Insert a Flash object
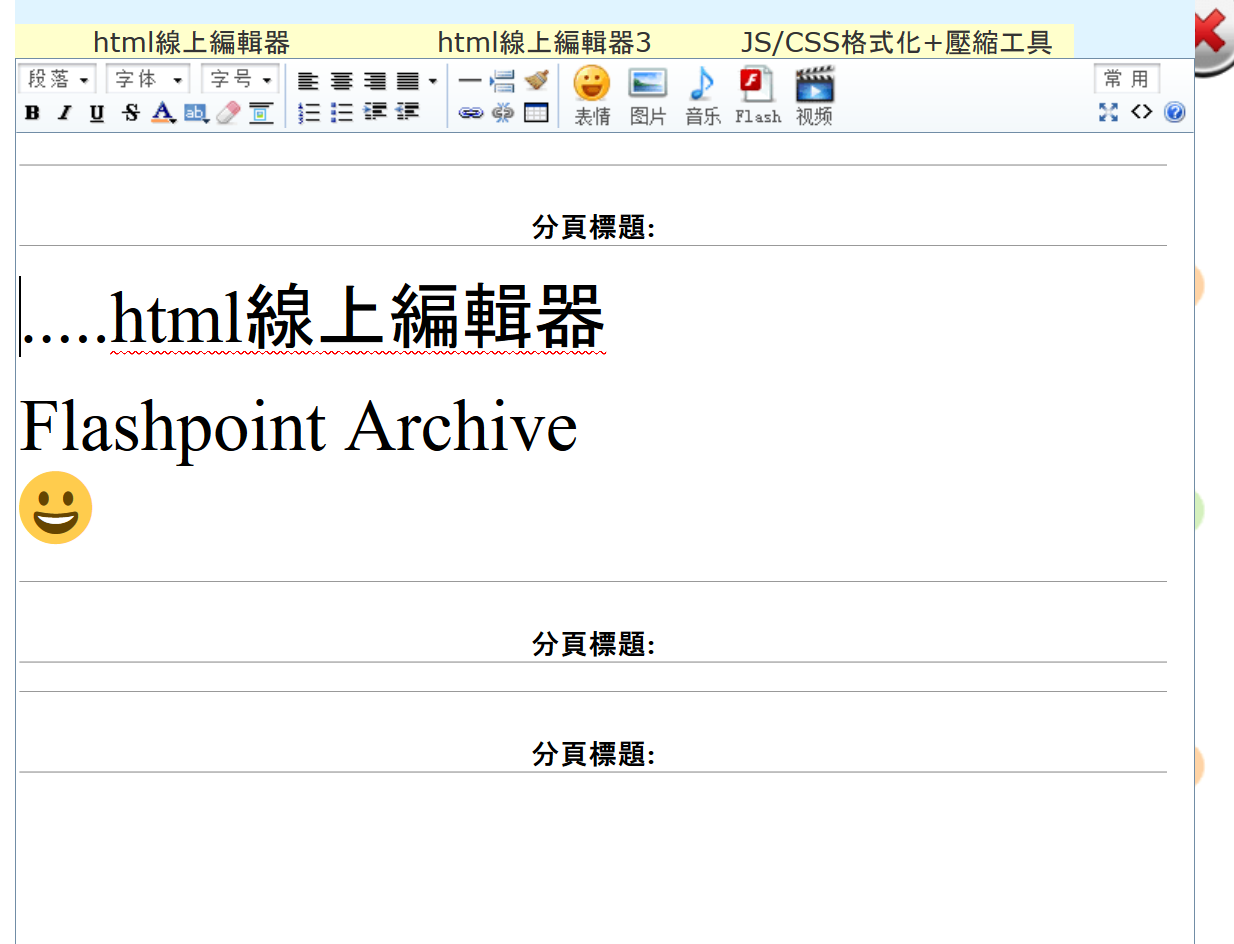This screenshot has height=944, width=1234. pos(758,97)
